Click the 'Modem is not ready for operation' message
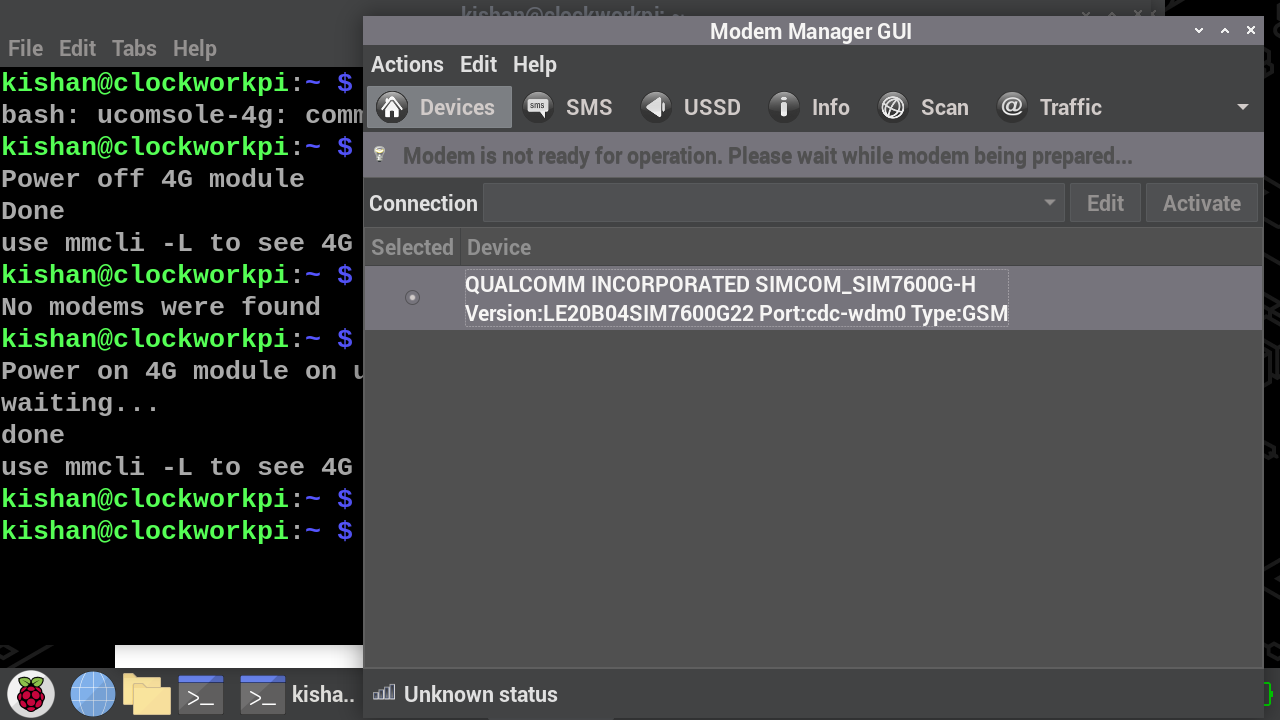Screen dimensions: 1280x720 [x=767, y=156]
